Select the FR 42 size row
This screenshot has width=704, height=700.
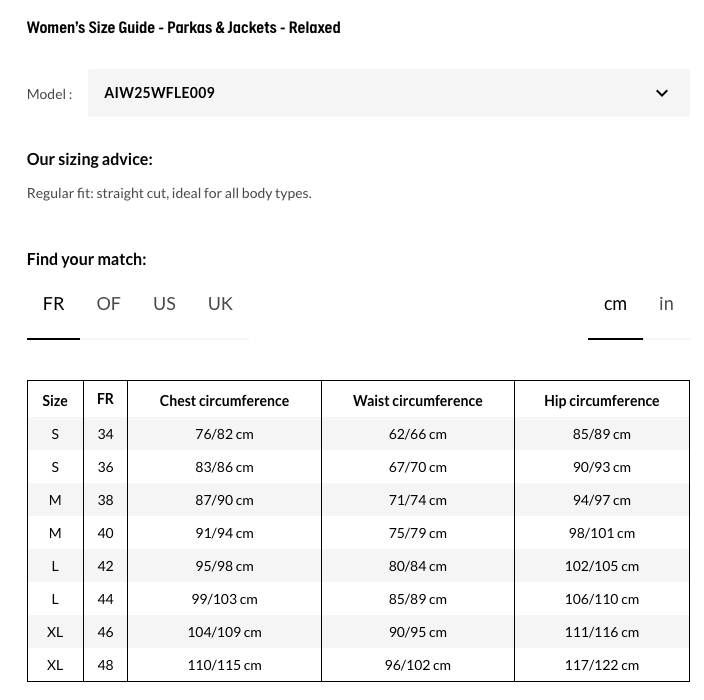click(x=105, y=566)
